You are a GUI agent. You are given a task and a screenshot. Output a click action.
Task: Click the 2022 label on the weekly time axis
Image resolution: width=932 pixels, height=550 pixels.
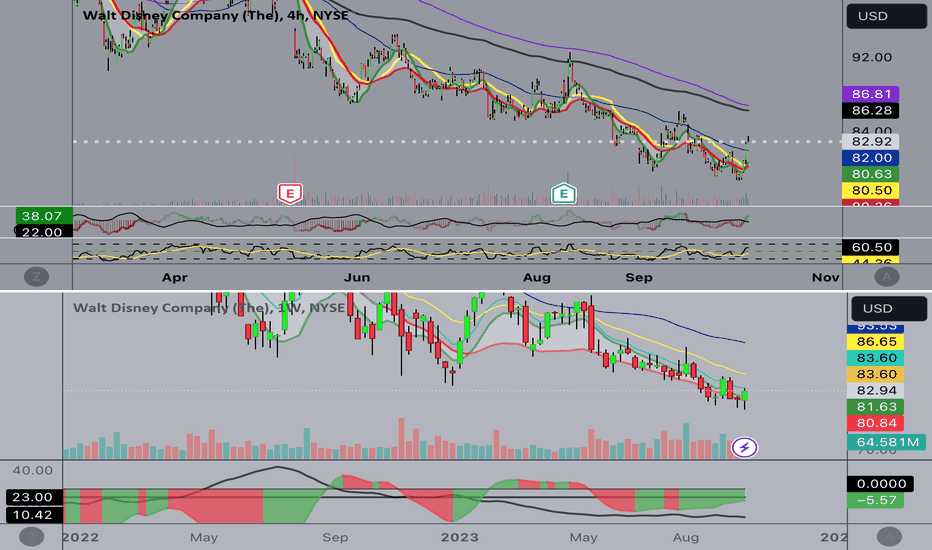coord(80,538)
